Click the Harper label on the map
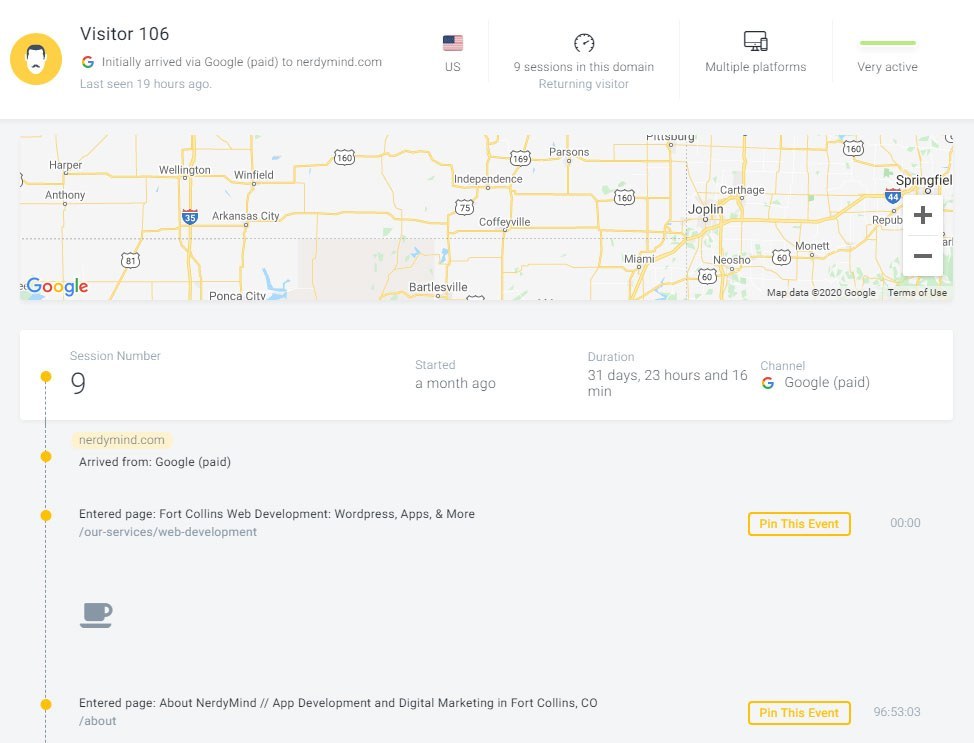This screenshot has height=743, width=974. [65, 165]
